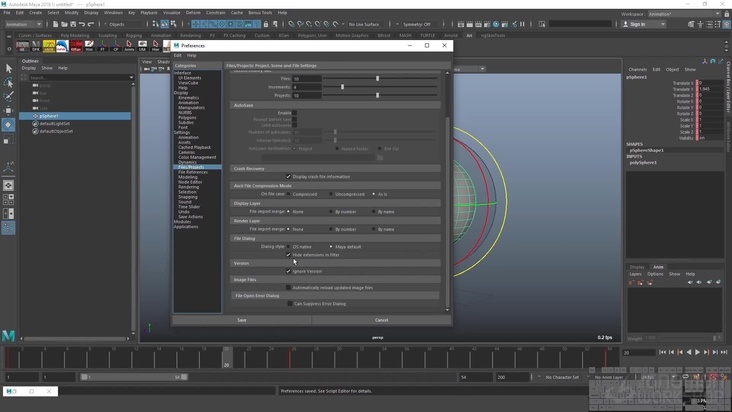Click Save in Preferences dialog
The image size is (732, 412).
pos(241,320)
